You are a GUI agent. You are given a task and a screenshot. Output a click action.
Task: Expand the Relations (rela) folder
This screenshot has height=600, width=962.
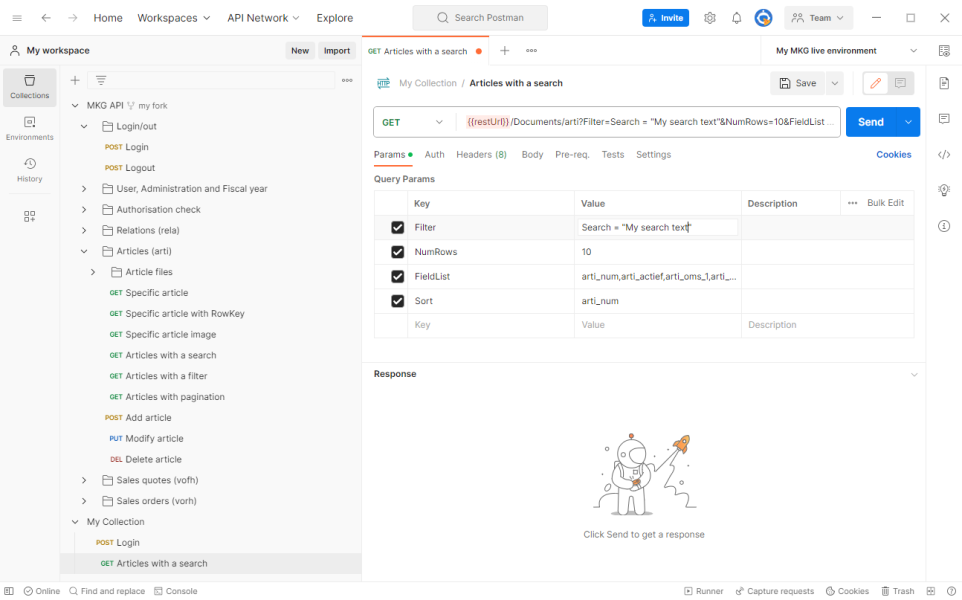pos(85,231)
